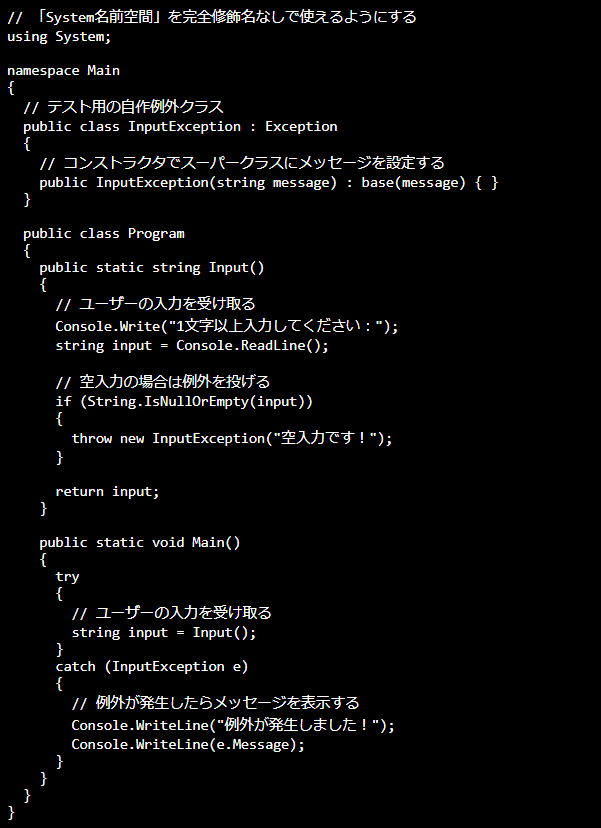
Task: Click the 'namespace Main' declaration
Action: pyautogui.click(x=63, y=71)
